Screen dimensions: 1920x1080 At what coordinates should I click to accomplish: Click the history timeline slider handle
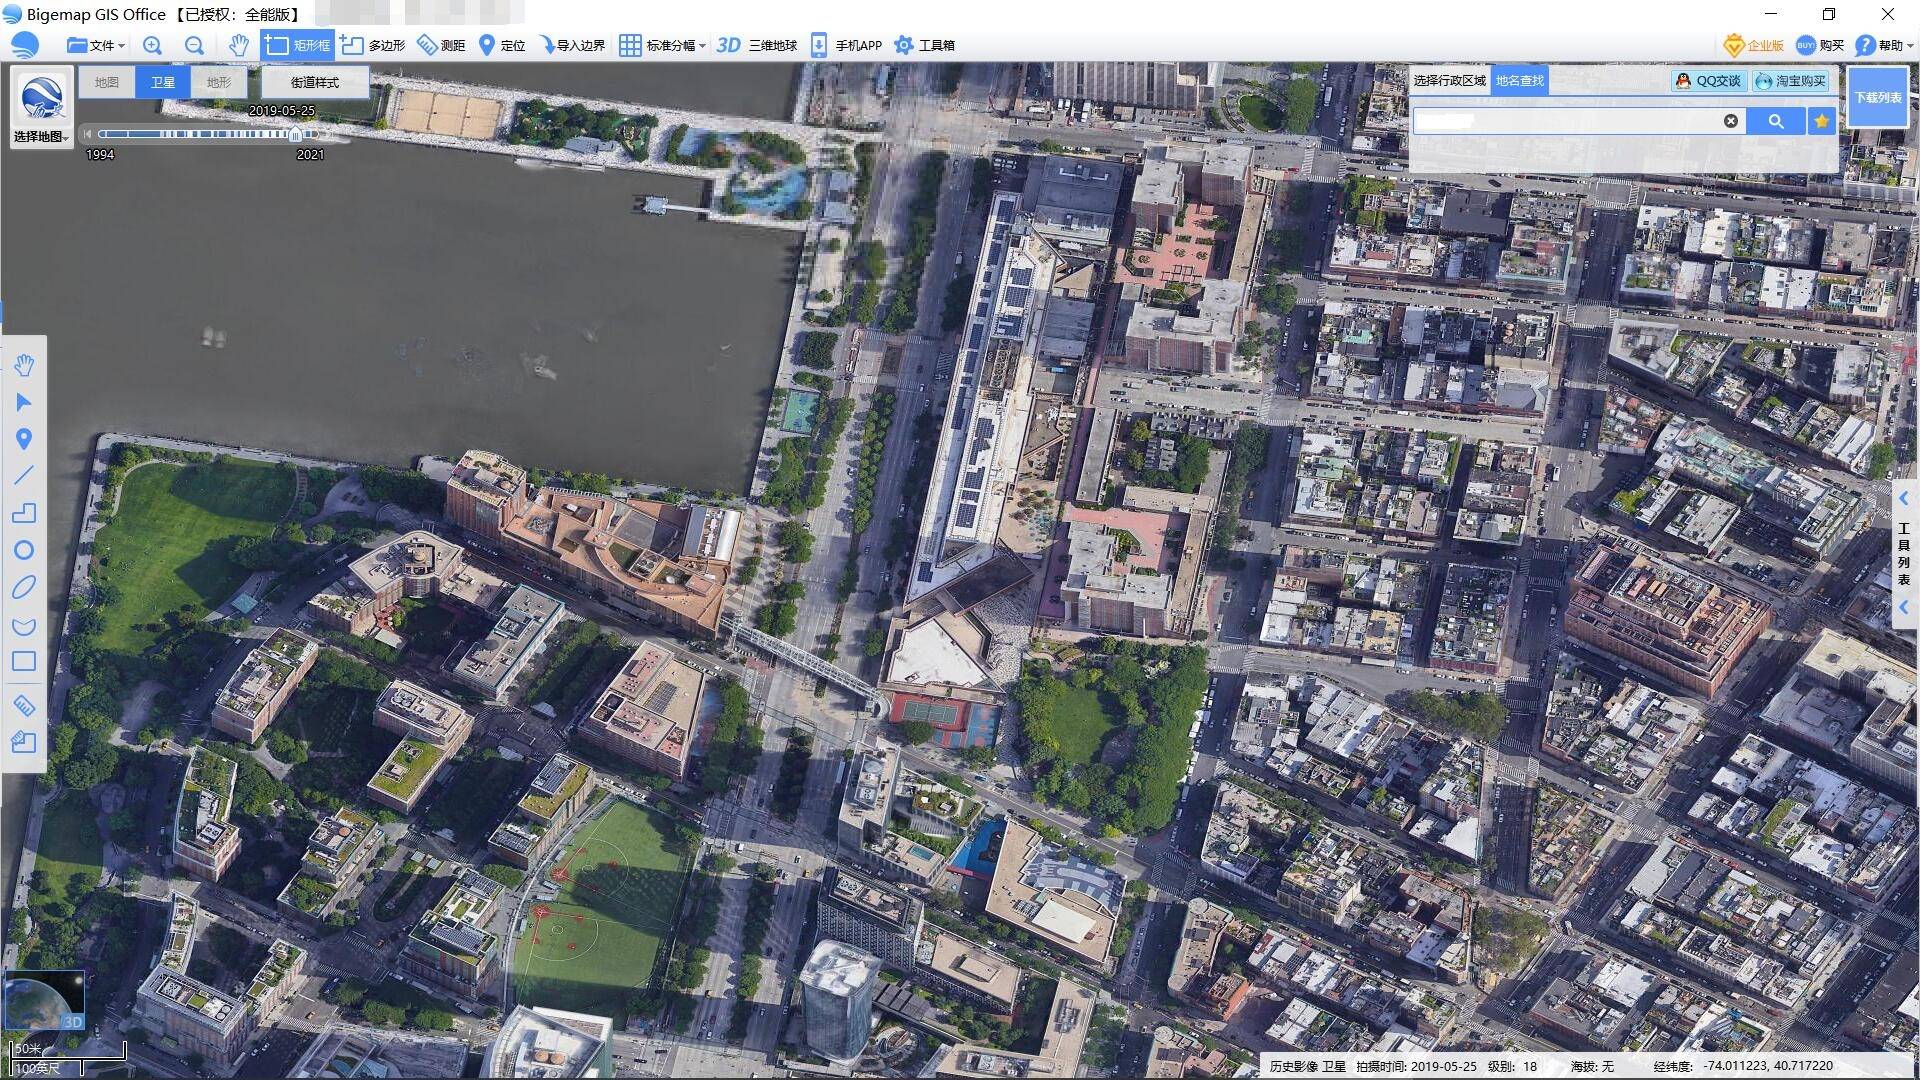(296, 134)
